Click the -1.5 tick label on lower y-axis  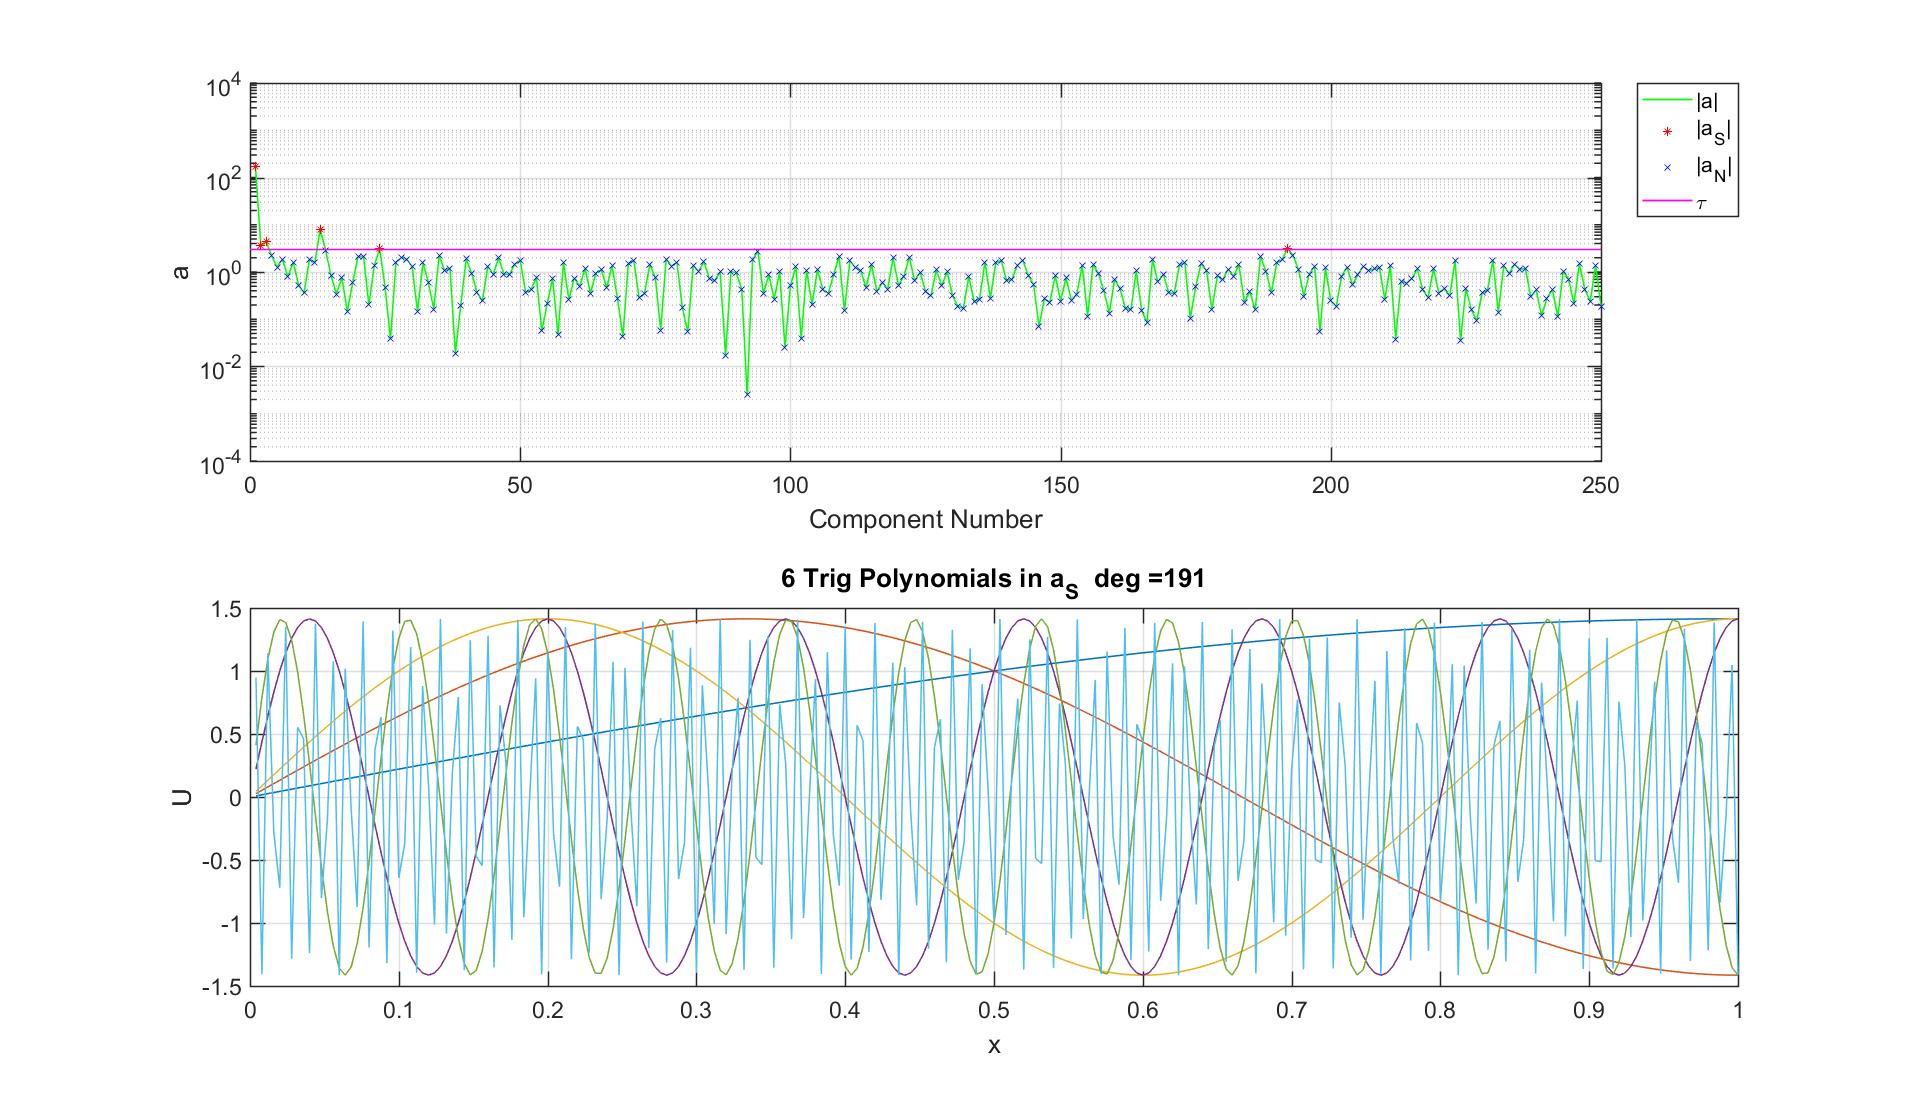pyautogui.click(x=222, y=986)
